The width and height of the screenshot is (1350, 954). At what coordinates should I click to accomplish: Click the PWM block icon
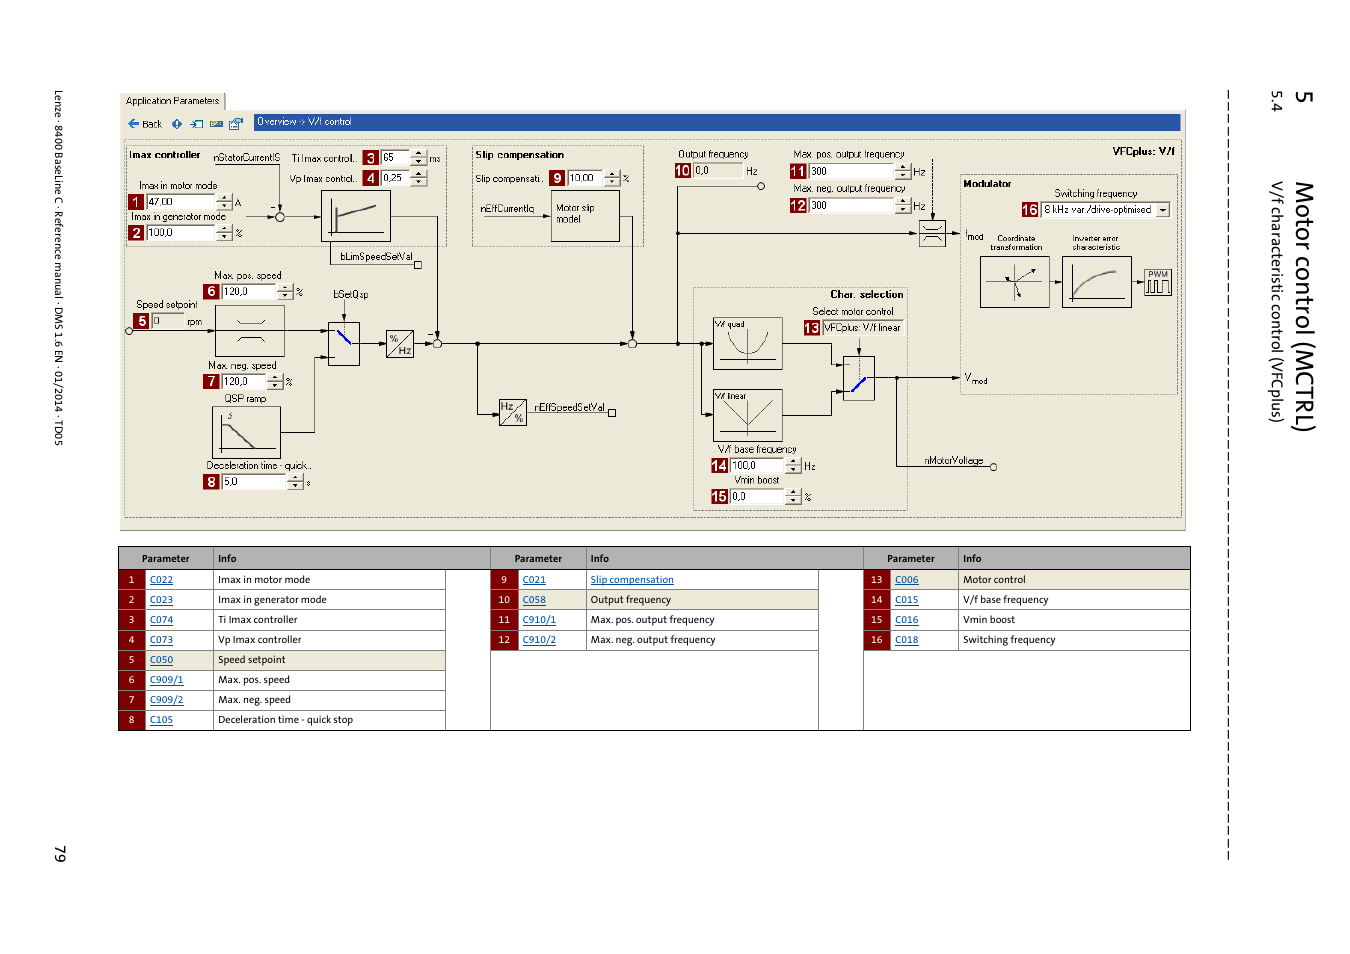[x=1158, y=282]
